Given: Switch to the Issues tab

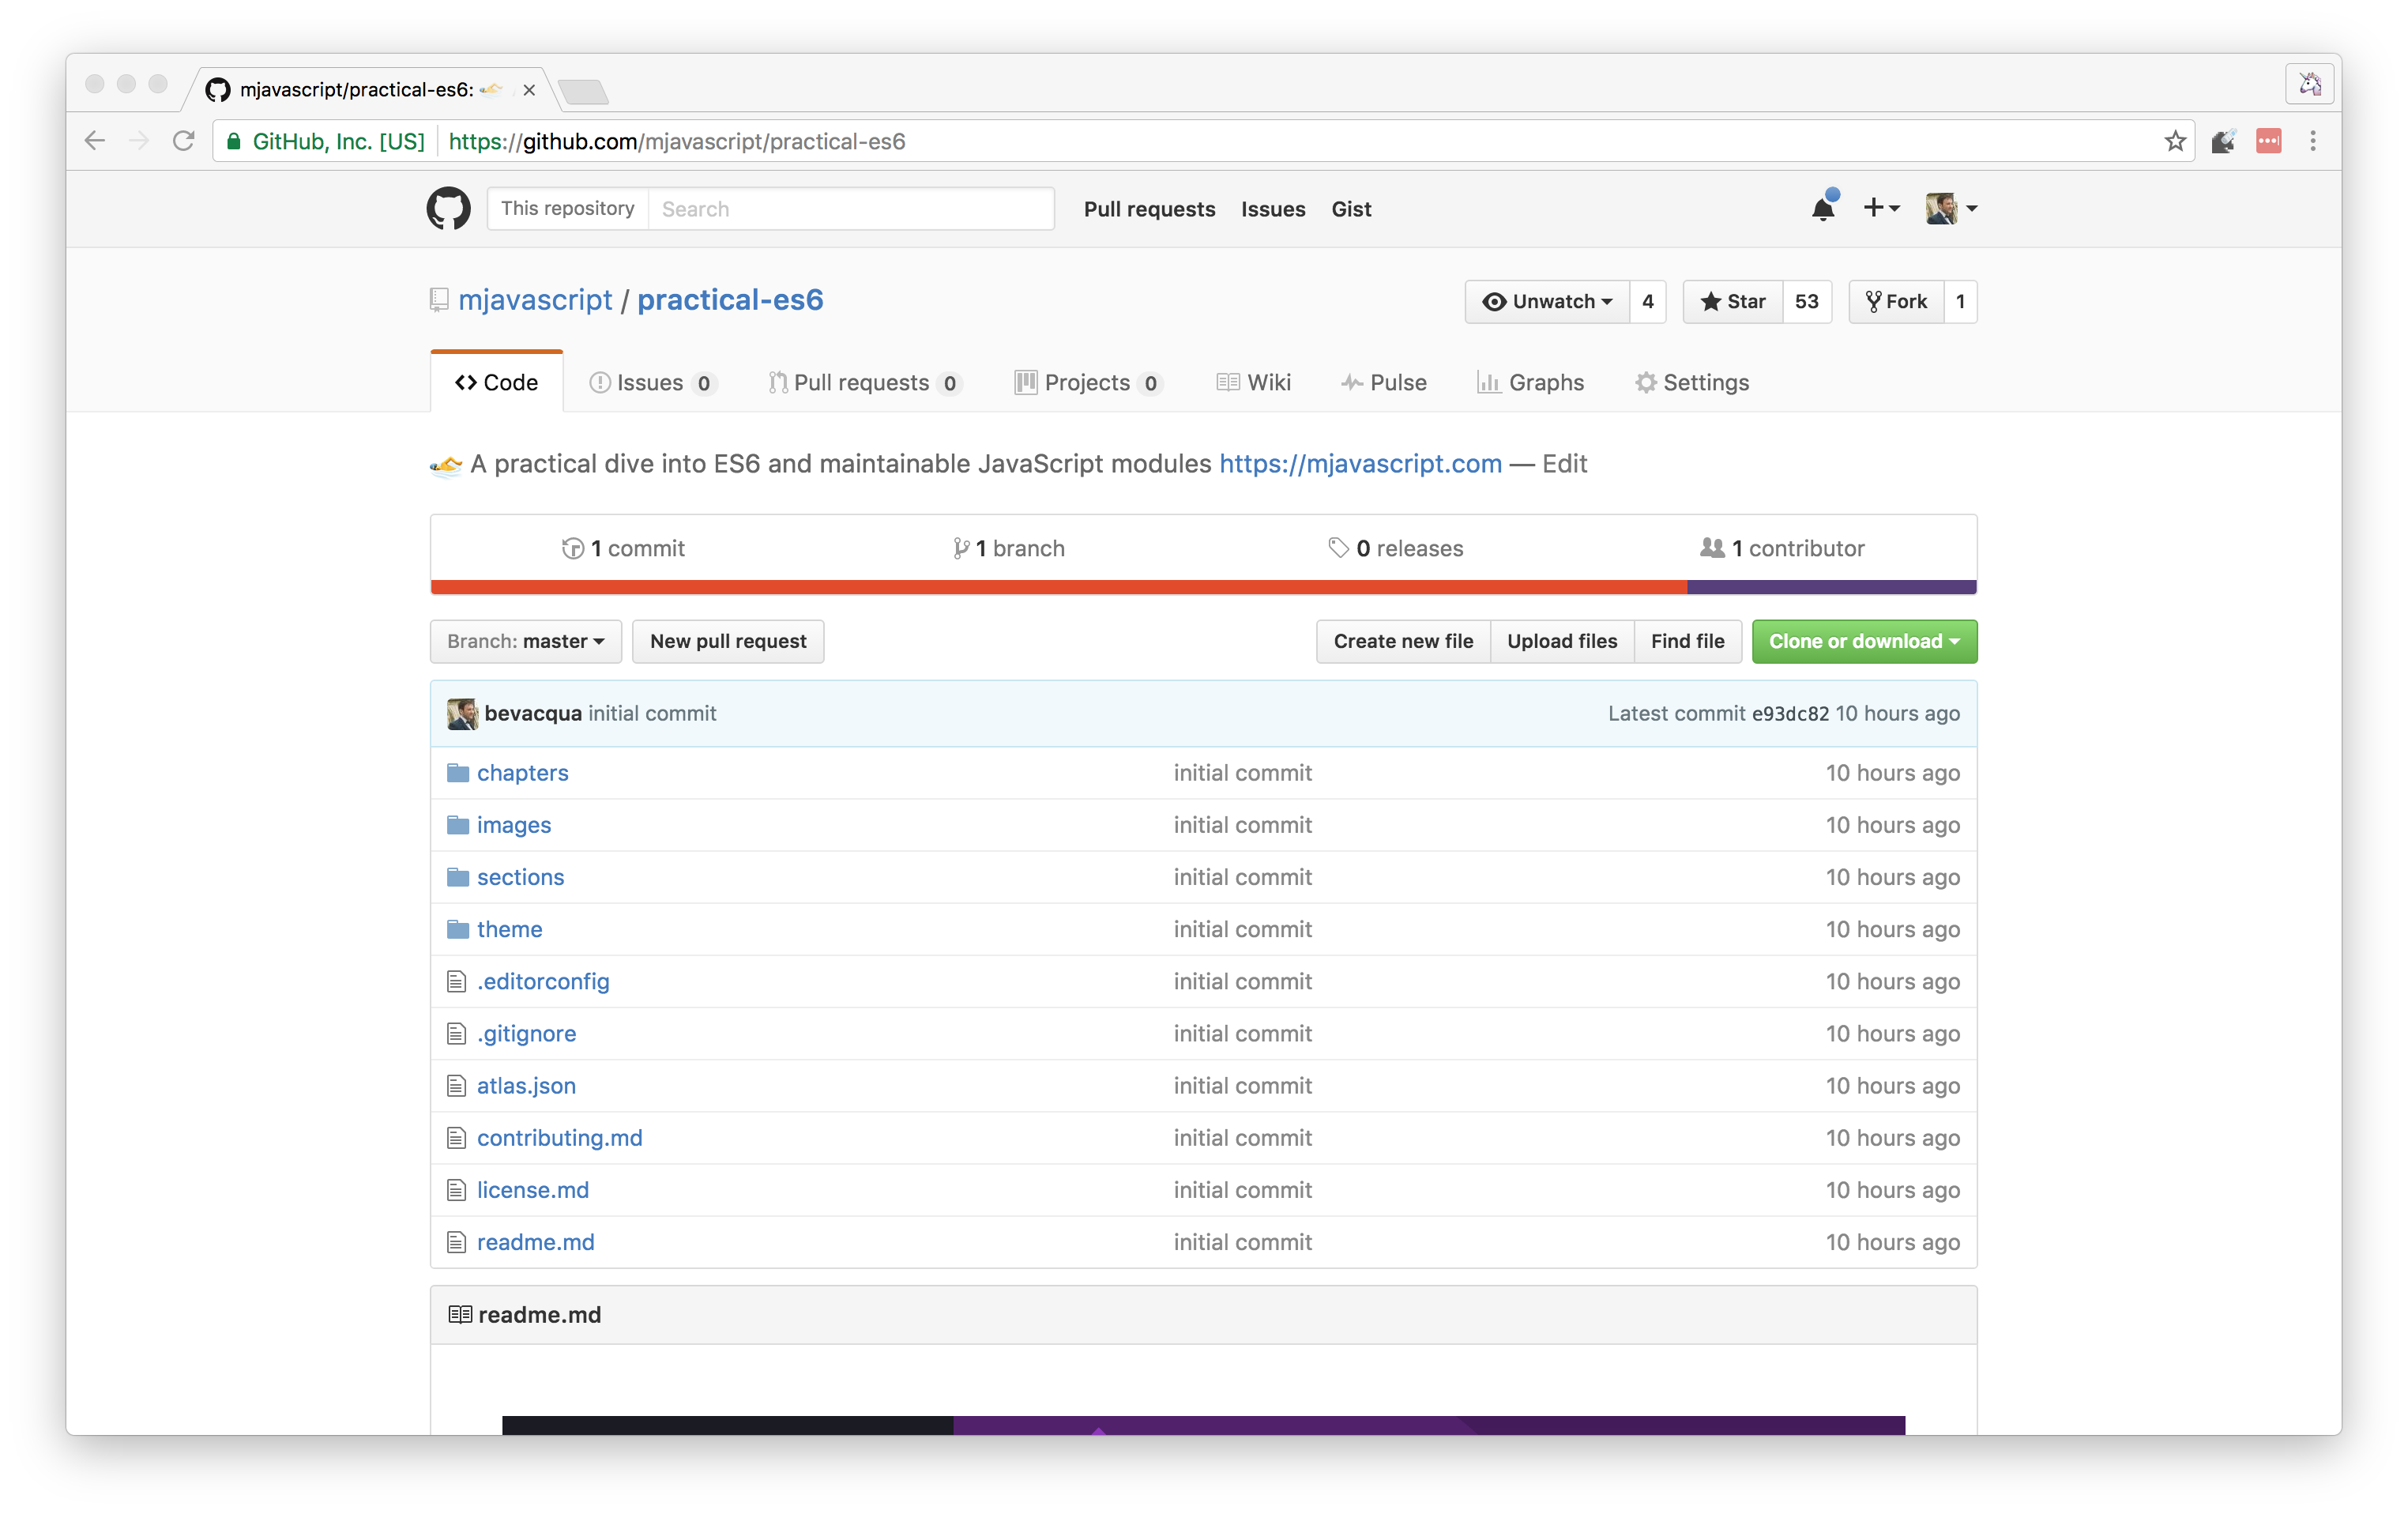Looking at the screenshot, I should coord(651,383).
